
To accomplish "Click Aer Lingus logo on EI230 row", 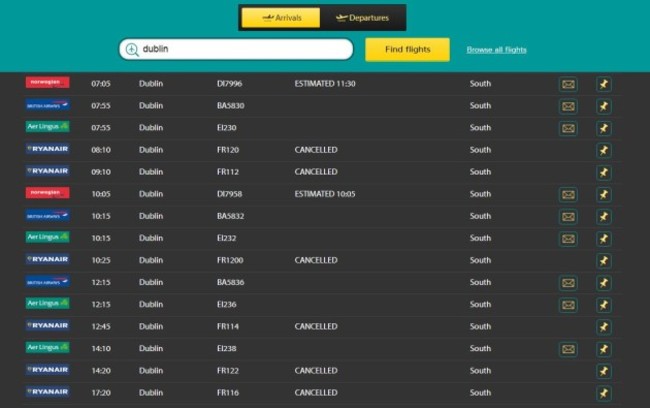I will [48, 126].
